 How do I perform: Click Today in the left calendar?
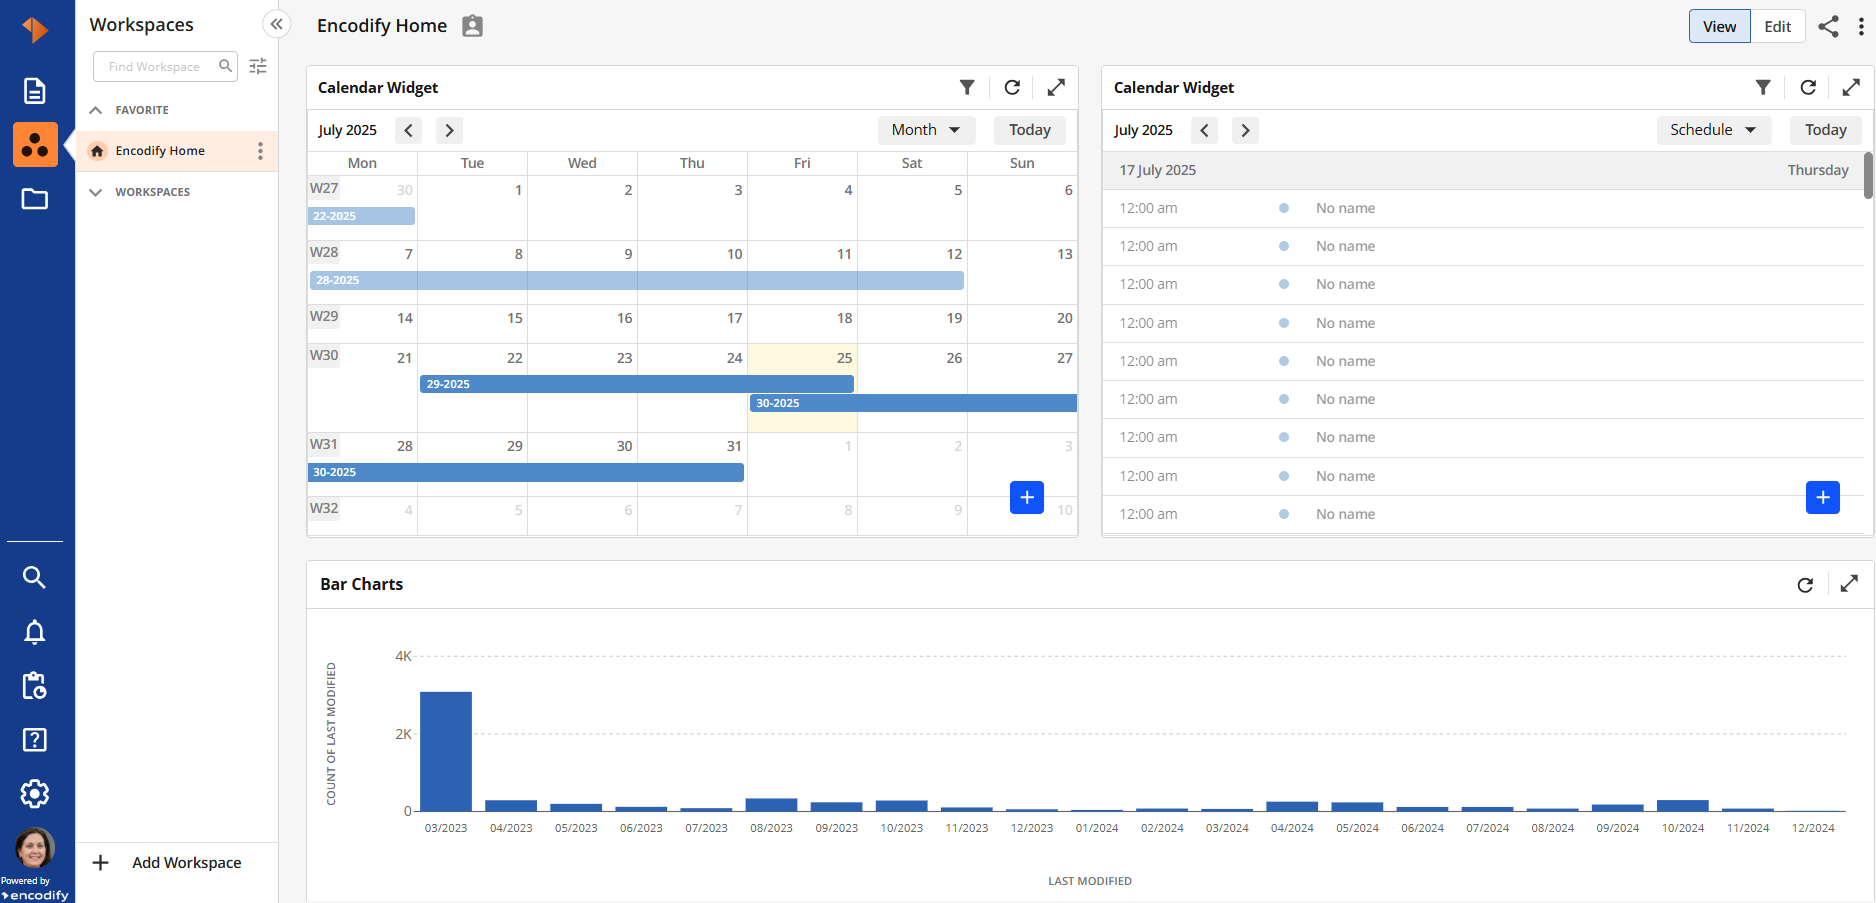coord(1030,130)
